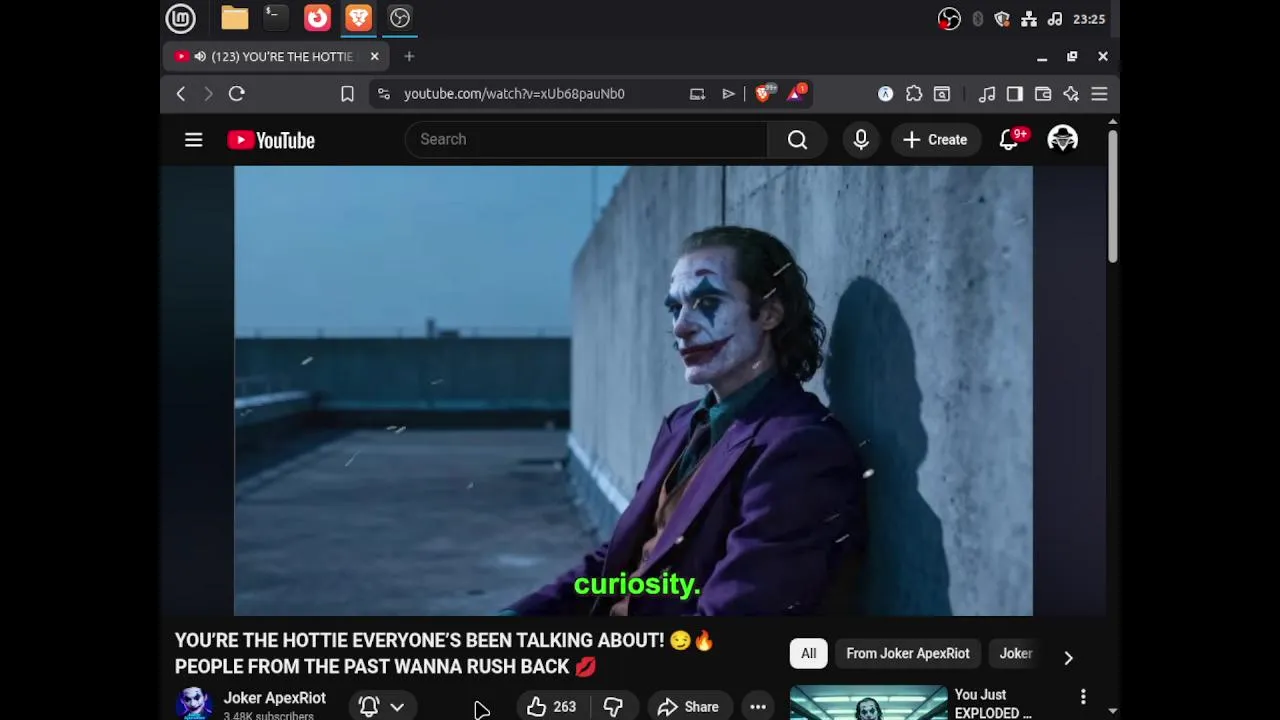Open the Brave Rewards triangle icon
This screenshot has width=1280, height=720.
pyautogui.click(x=796, y=93)
